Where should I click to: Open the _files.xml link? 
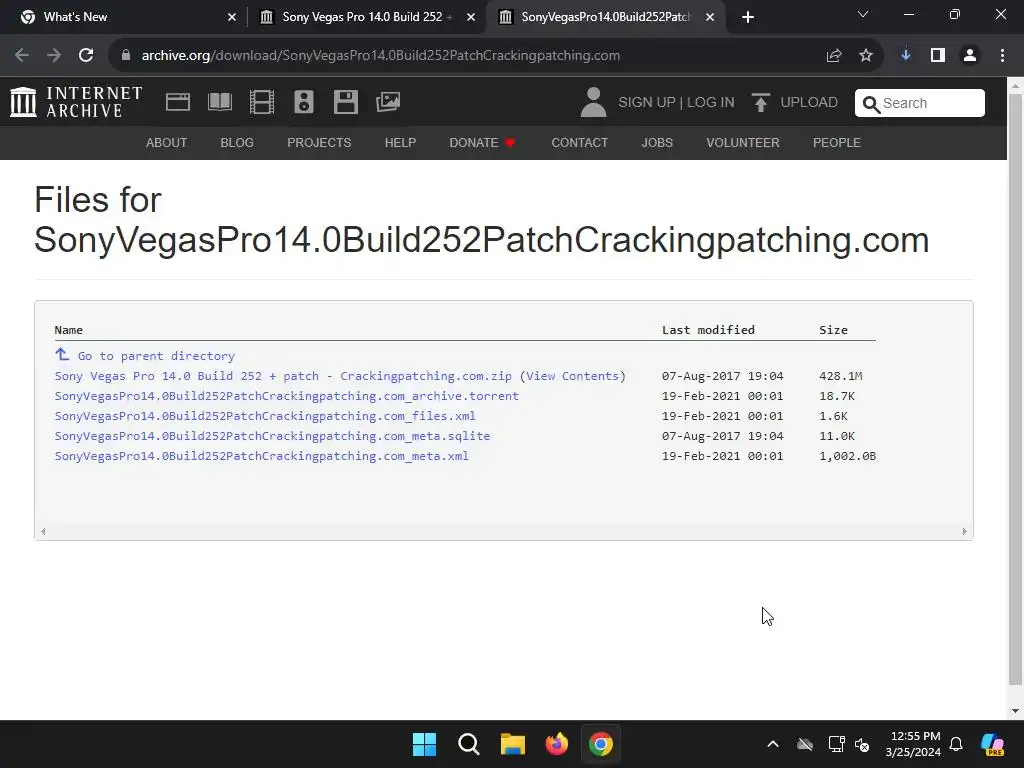tap(265, 416)
